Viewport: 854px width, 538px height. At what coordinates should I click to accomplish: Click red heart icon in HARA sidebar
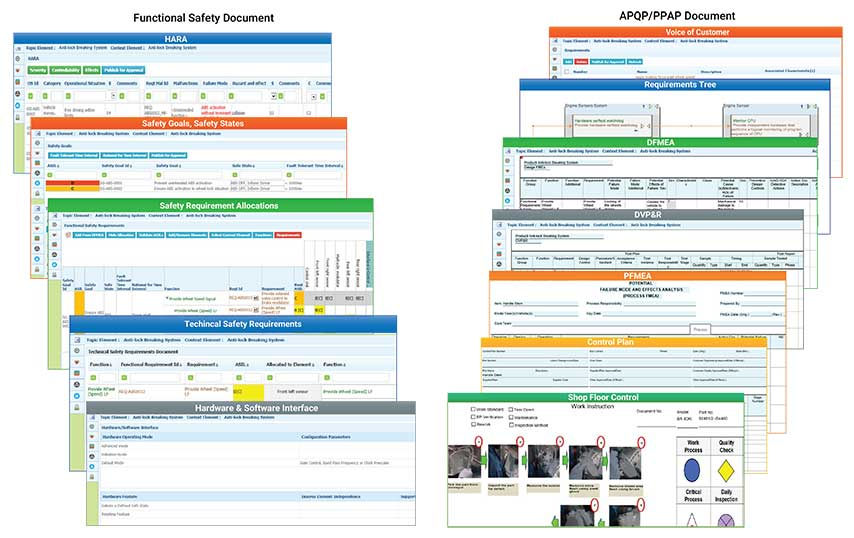point(18,70)
